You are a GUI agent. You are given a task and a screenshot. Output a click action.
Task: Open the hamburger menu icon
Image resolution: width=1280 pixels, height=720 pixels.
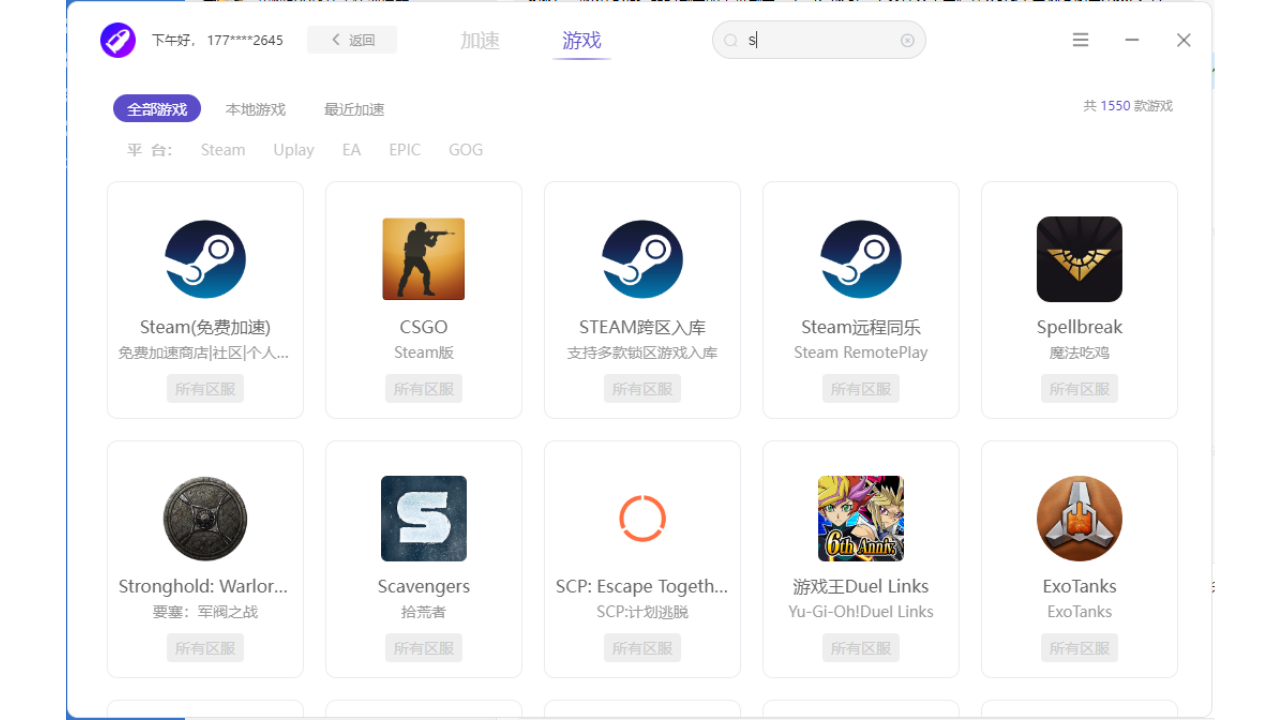(1080, 40)
